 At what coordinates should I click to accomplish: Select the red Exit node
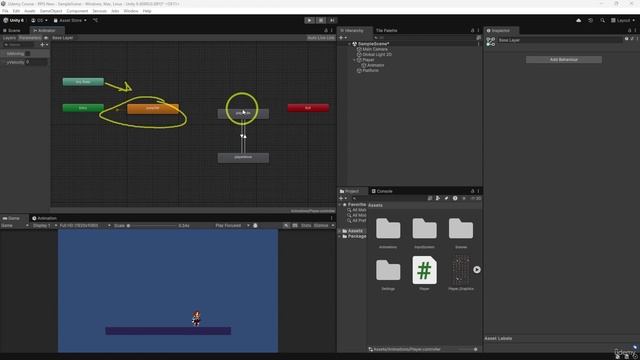pos(308,108)
